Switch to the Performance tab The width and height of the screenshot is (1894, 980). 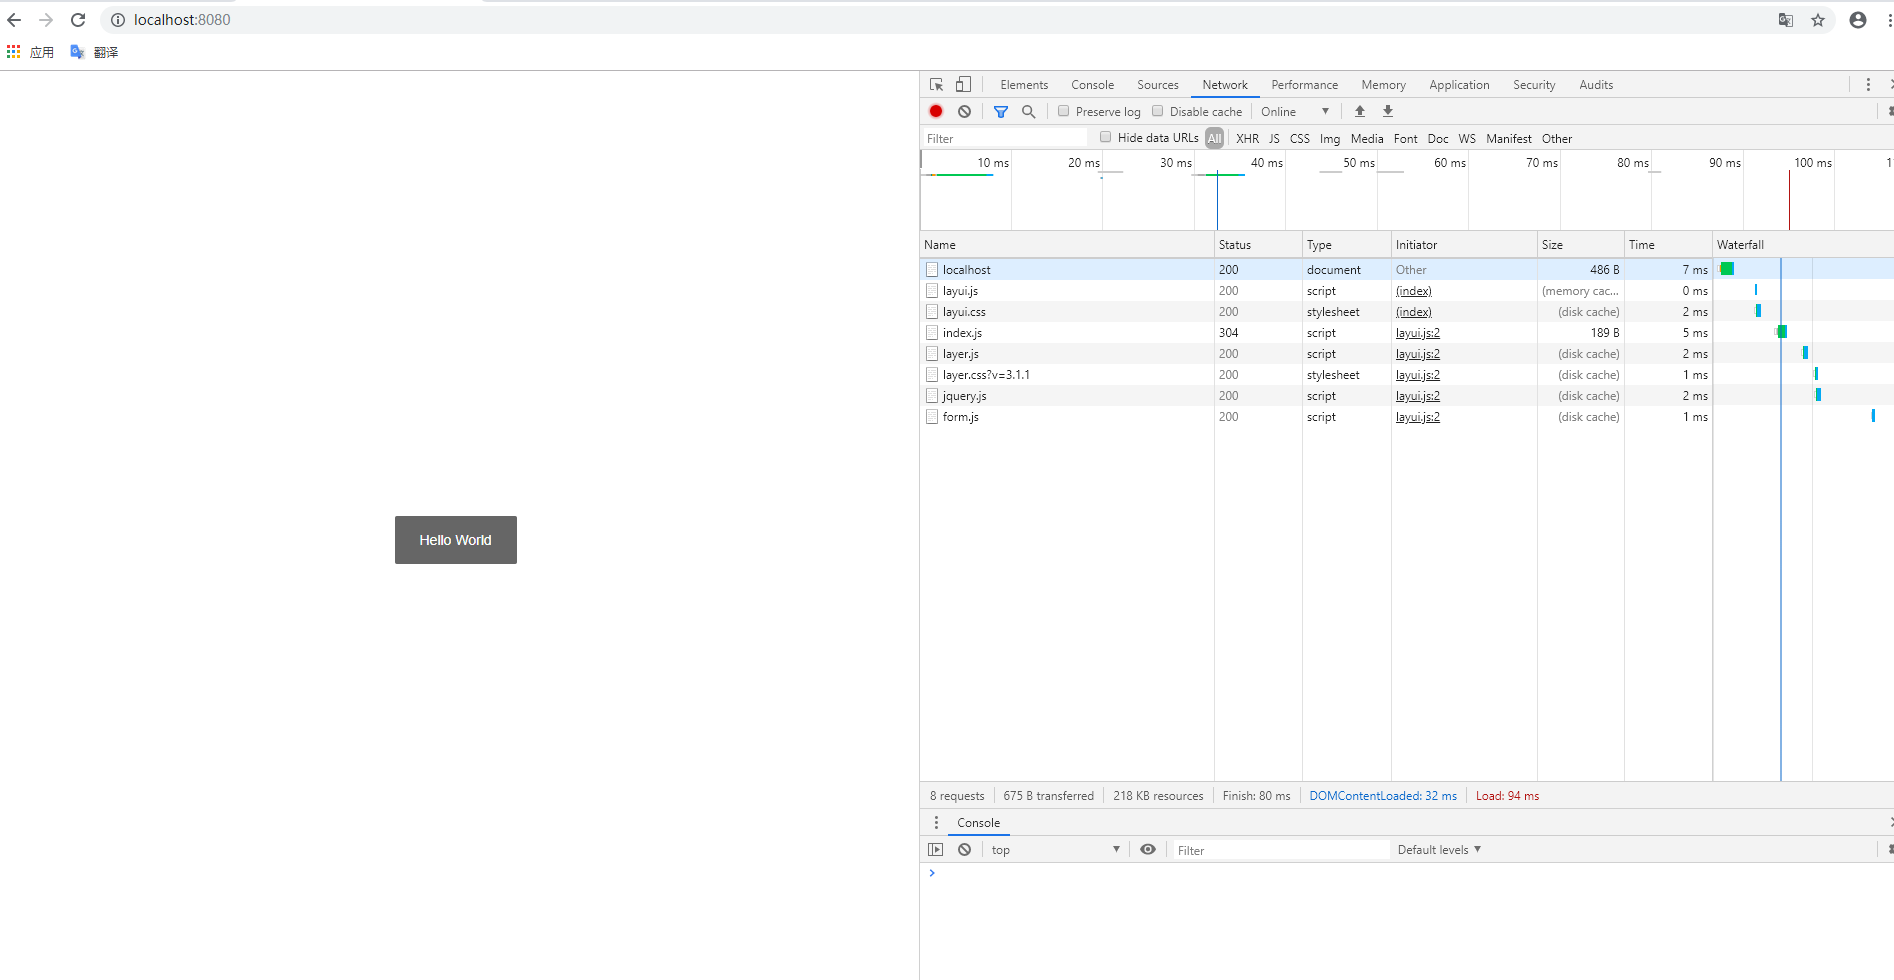click(x=1304, y=84)
